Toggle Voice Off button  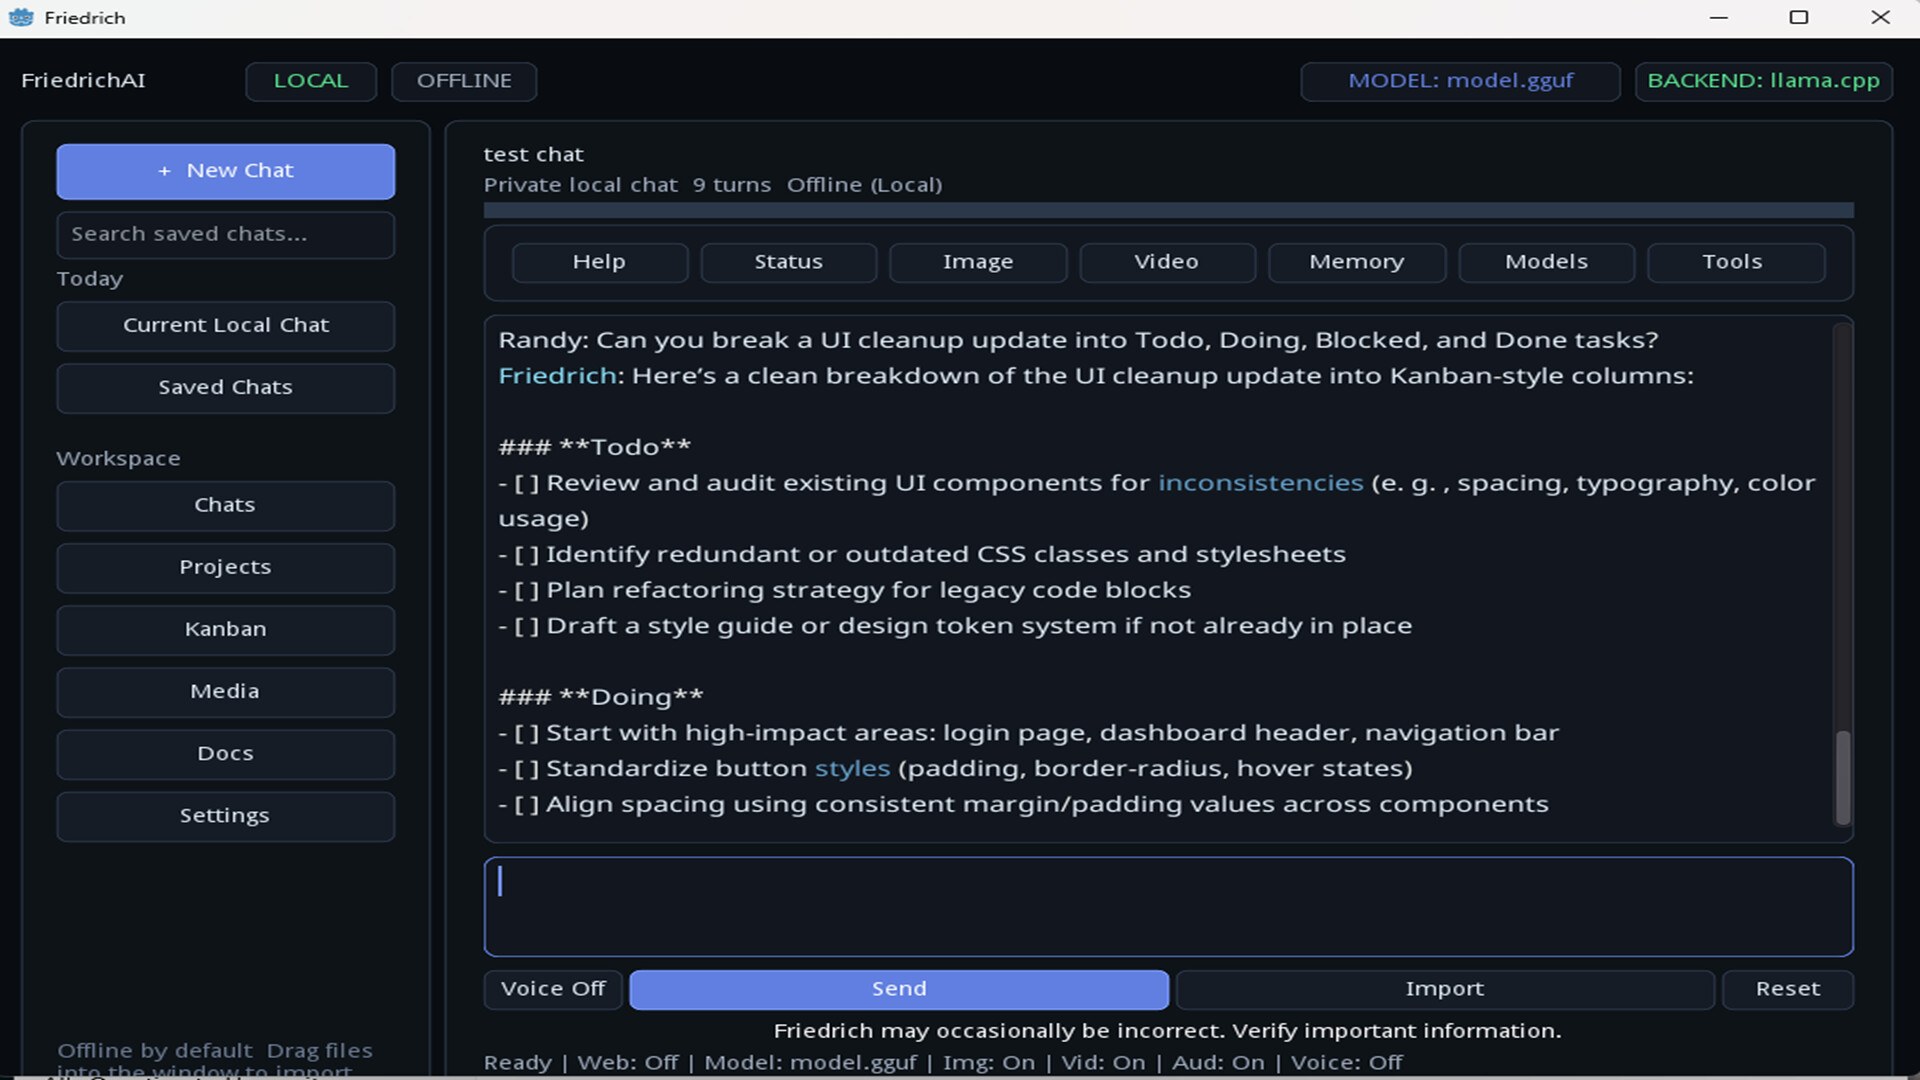coord(553,989)
